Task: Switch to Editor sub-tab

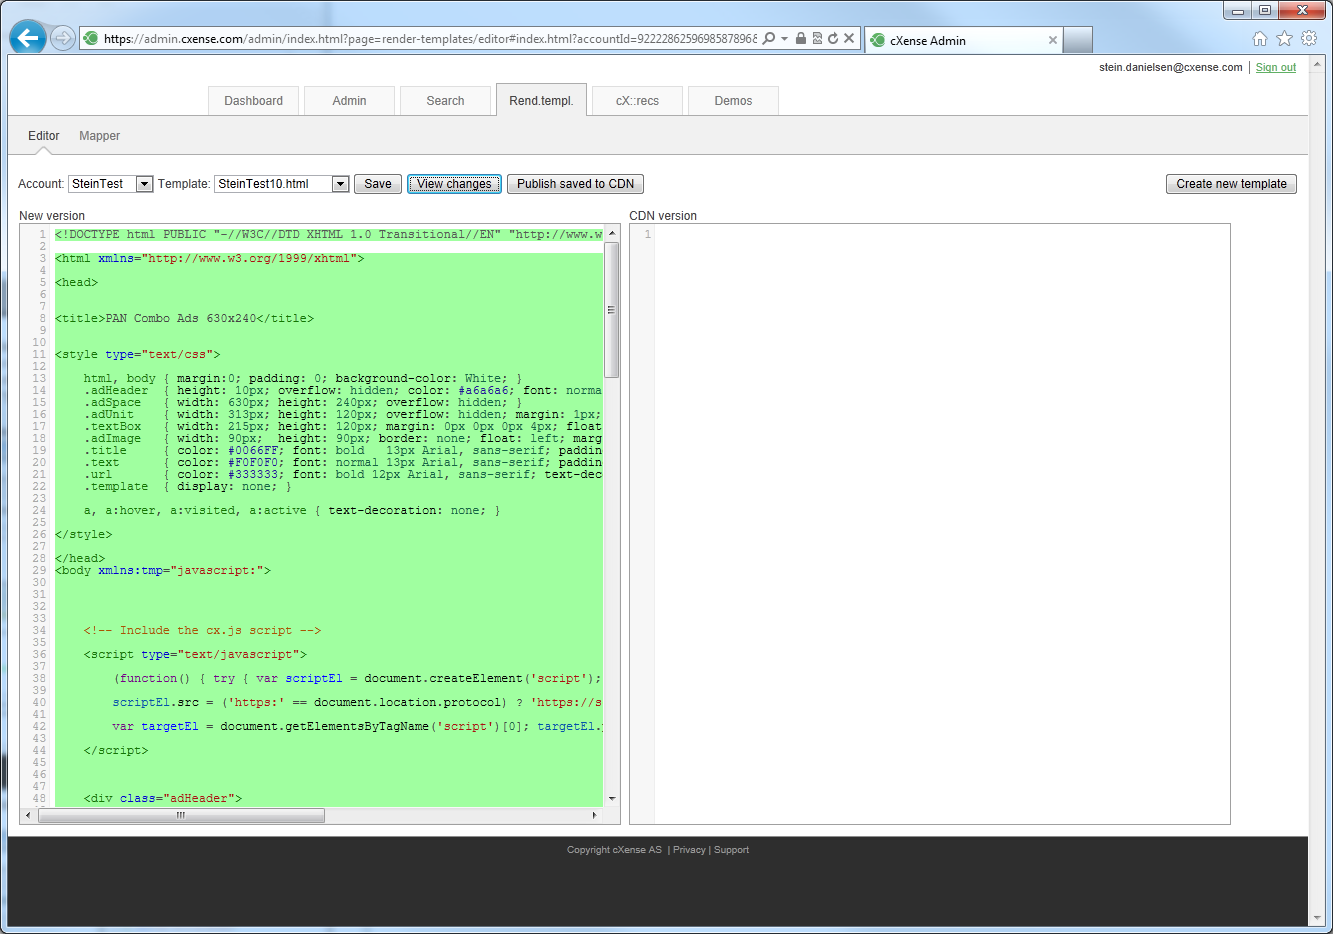Action: tap(43, 136)
